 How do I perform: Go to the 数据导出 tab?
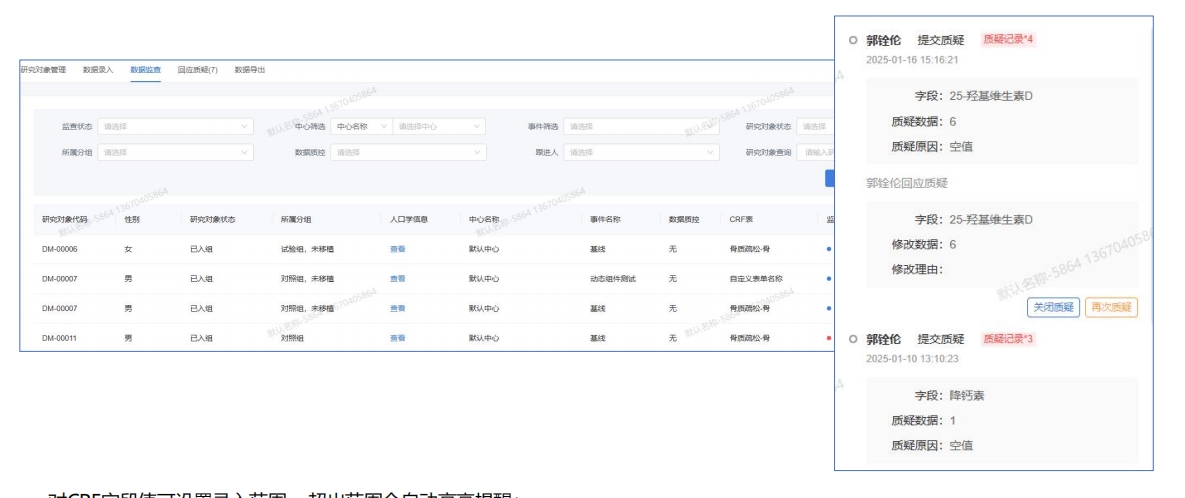[249, 69]
